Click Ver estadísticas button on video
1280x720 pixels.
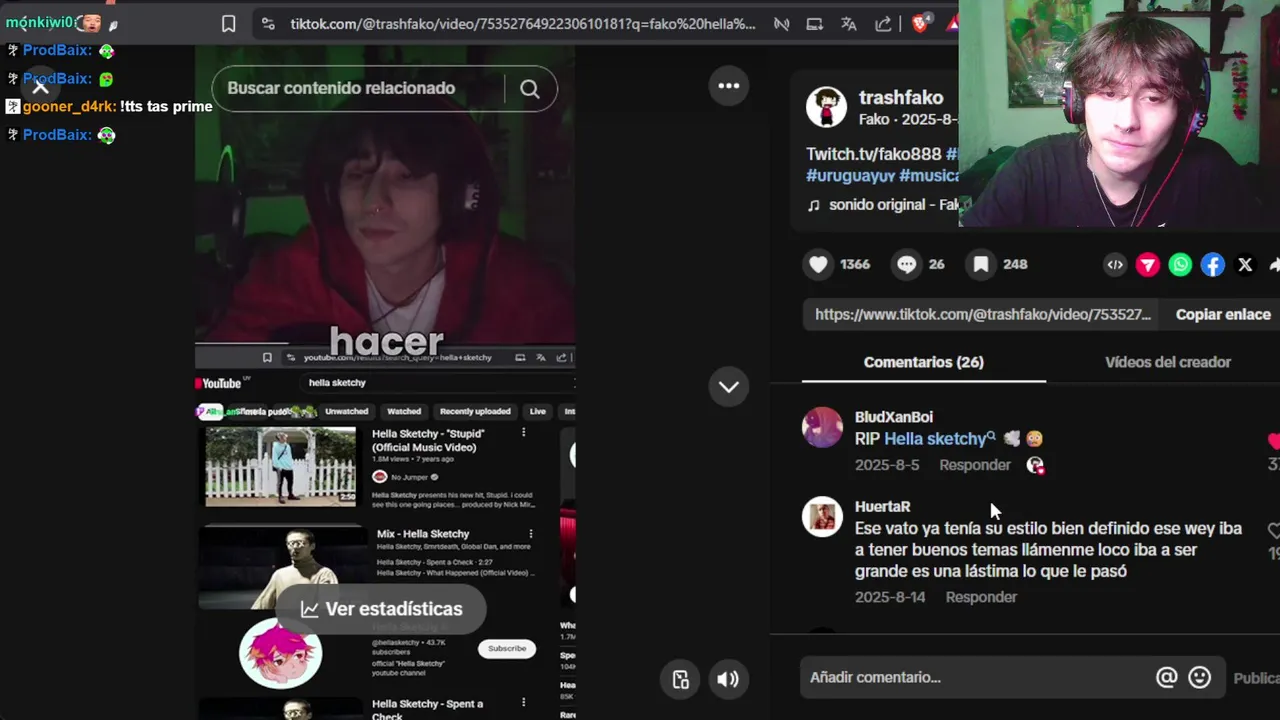(382, 609)
